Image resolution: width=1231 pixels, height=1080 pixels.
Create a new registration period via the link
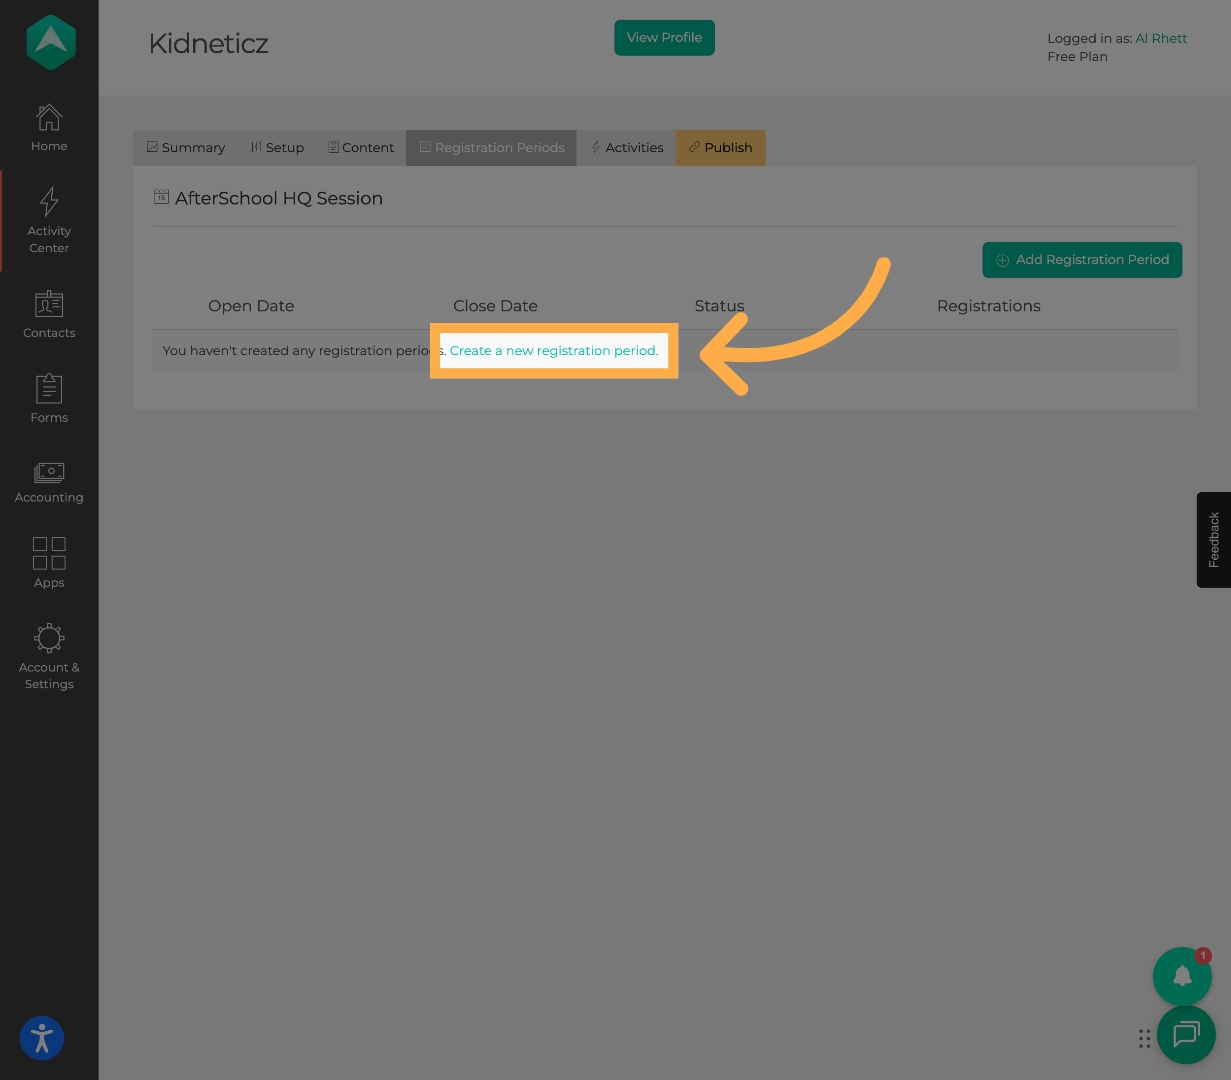point(554,350)
